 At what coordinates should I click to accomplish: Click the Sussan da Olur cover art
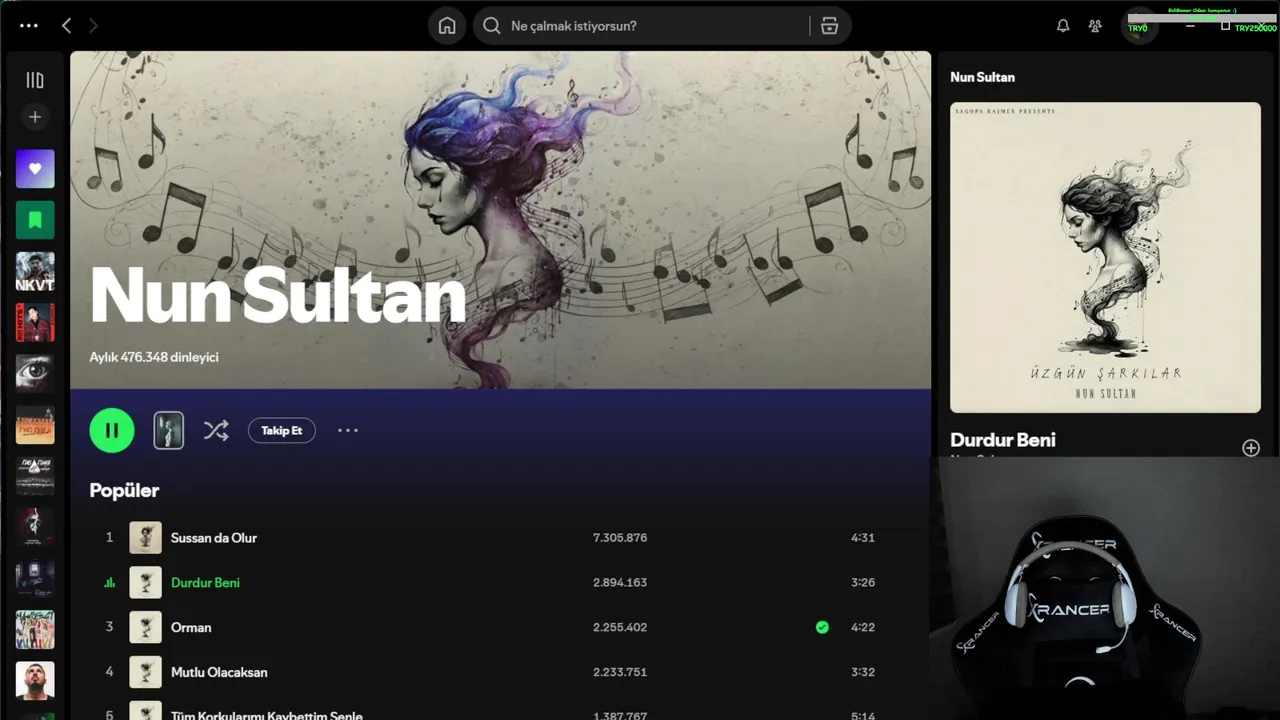coord(145,537)
